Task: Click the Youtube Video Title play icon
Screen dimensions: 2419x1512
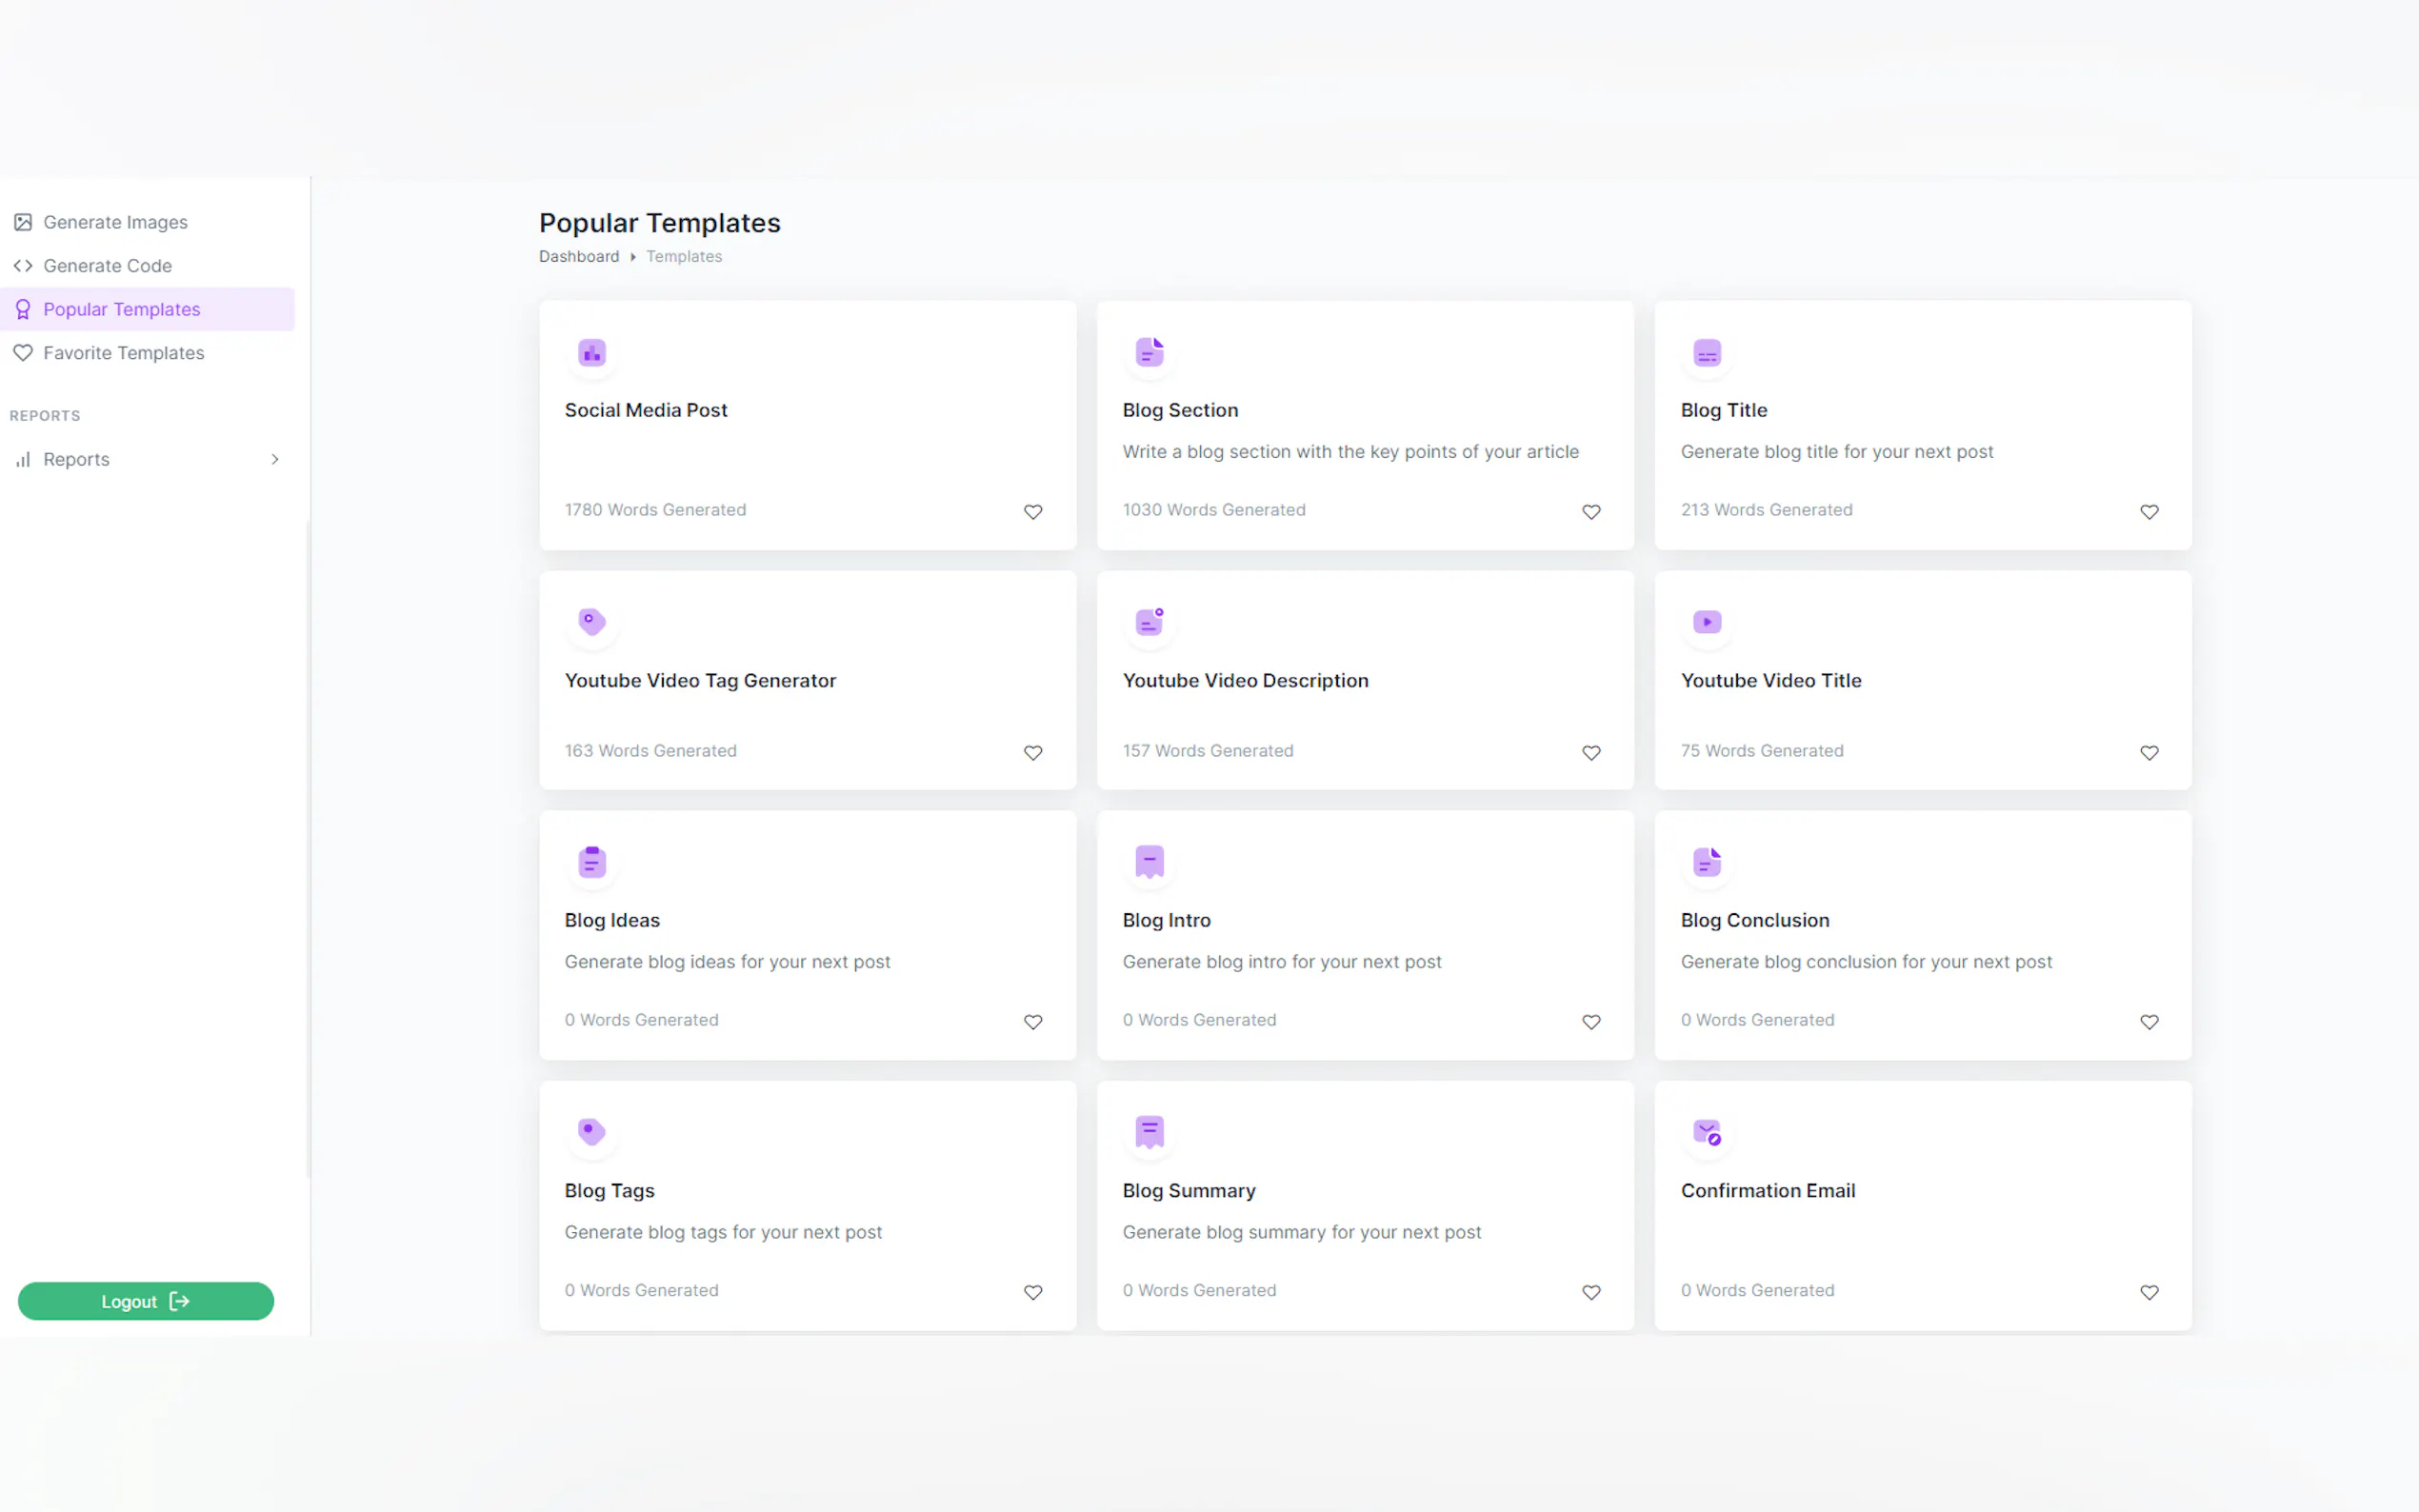Action: 1706,622
